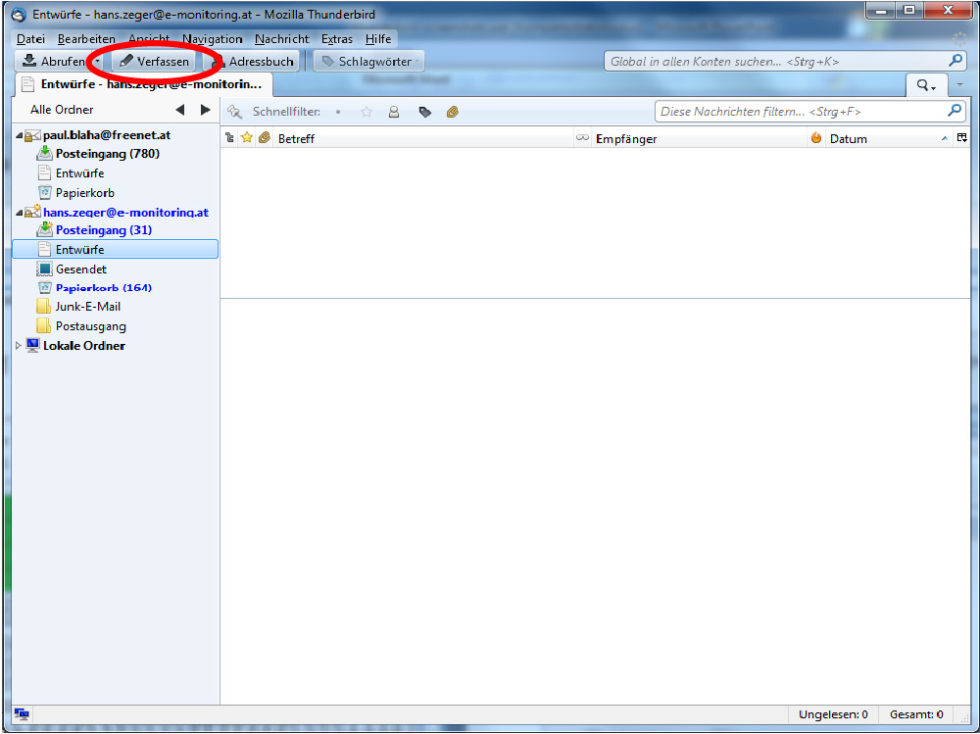This screenshot has height=734, width=980.
Task: Open Papierkorb (164) folder
Action: point(104,288)
